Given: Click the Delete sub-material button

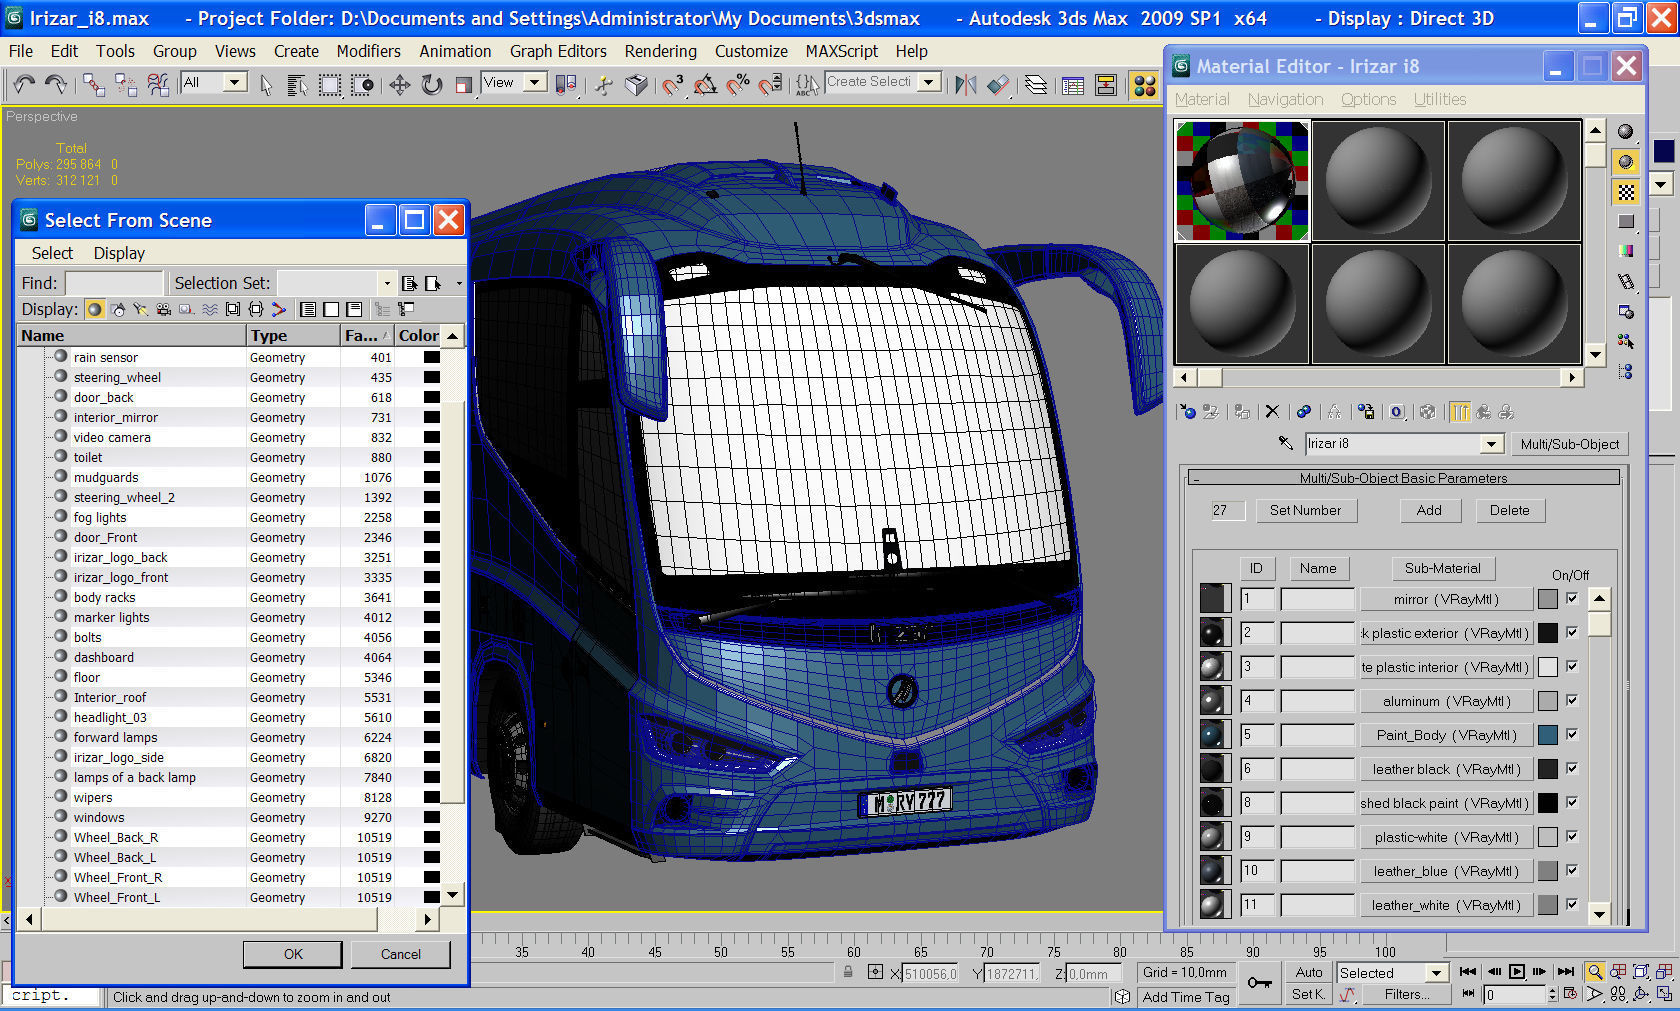Looking at the screenshot, I should point(1509,510).
